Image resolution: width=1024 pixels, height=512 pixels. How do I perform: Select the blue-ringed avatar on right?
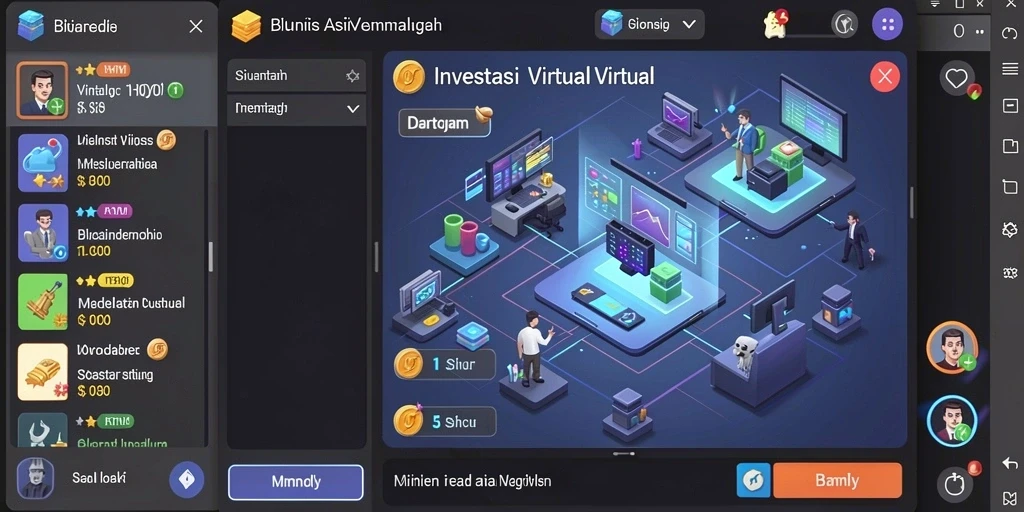(952, 421)
